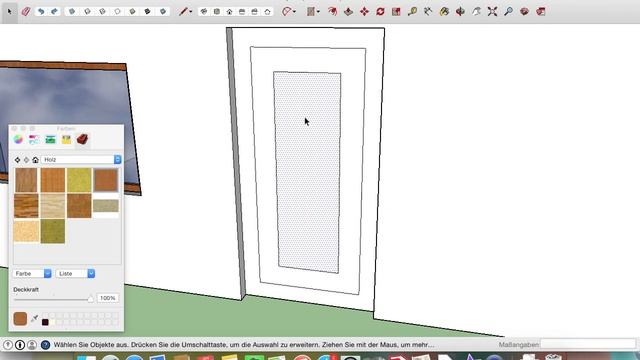The image size is (640, 360).
Task: Click the 100% opacity field
Action: click(108, 298)
